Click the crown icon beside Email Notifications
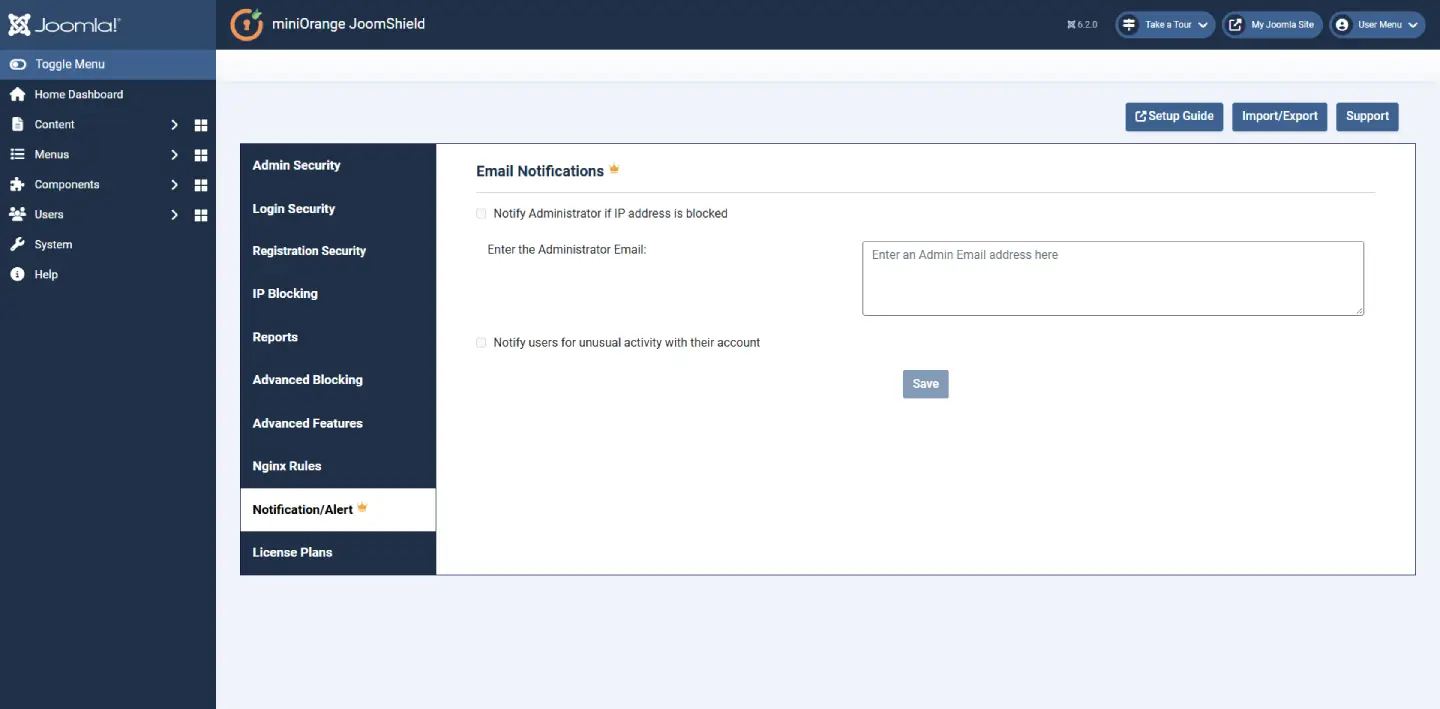Screen dimensions: 1440x709 click(x=614, y=169)
